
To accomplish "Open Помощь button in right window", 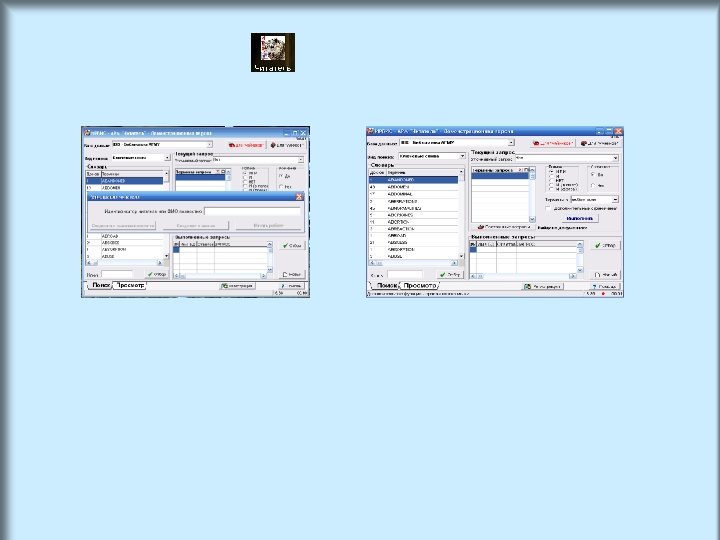I will click(604, 287).
